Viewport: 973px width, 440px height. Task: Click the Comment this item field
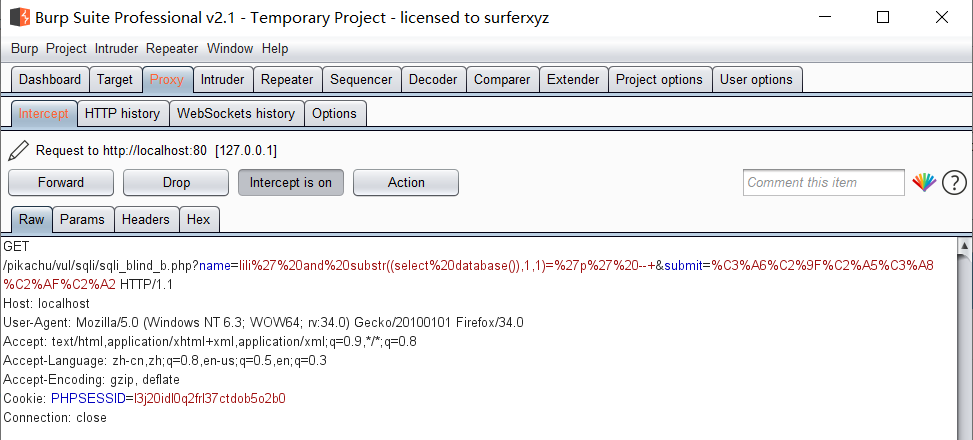(824, 182)
